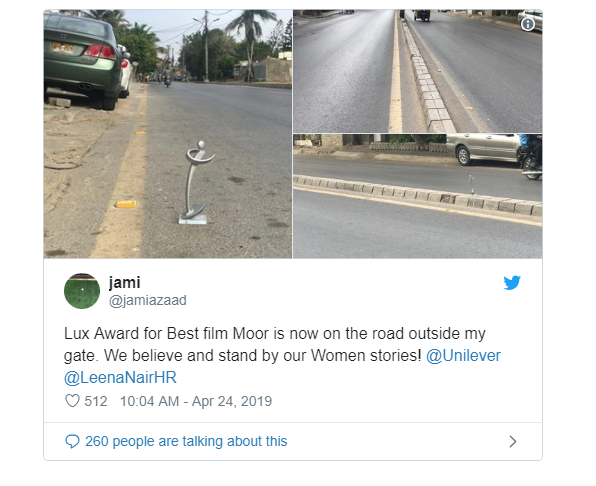
Task: Open the bottom-right photo with silver car
Action: pyautogui.click(x=418, y=196)
